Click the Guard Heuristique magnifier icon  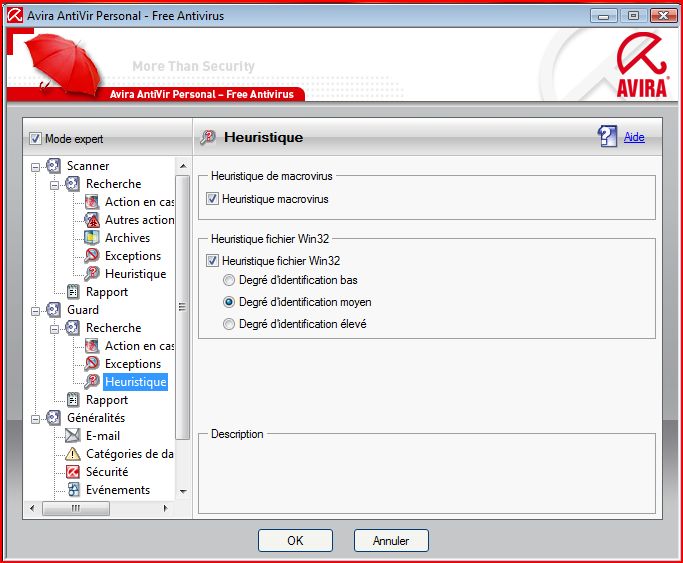coord(91,382)
